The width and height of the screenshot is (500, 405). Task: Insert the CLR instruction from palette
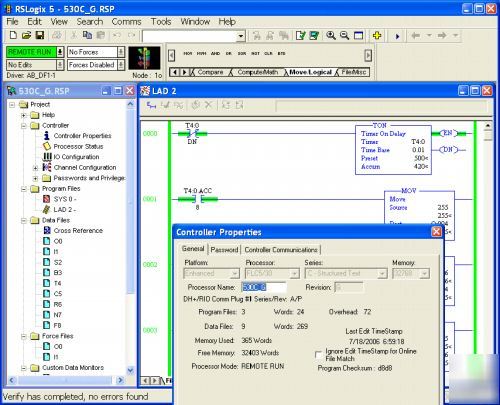(x=268, y=53)
